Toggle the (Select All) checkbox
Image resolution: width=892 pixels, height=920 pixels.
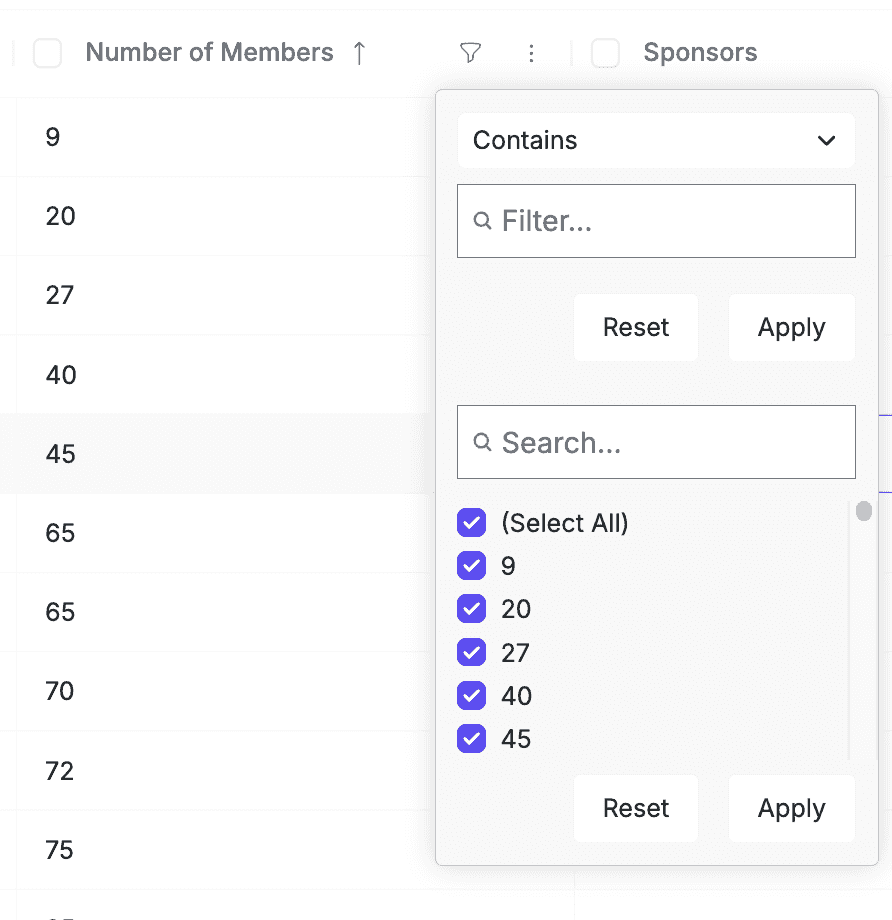(471, 523)
